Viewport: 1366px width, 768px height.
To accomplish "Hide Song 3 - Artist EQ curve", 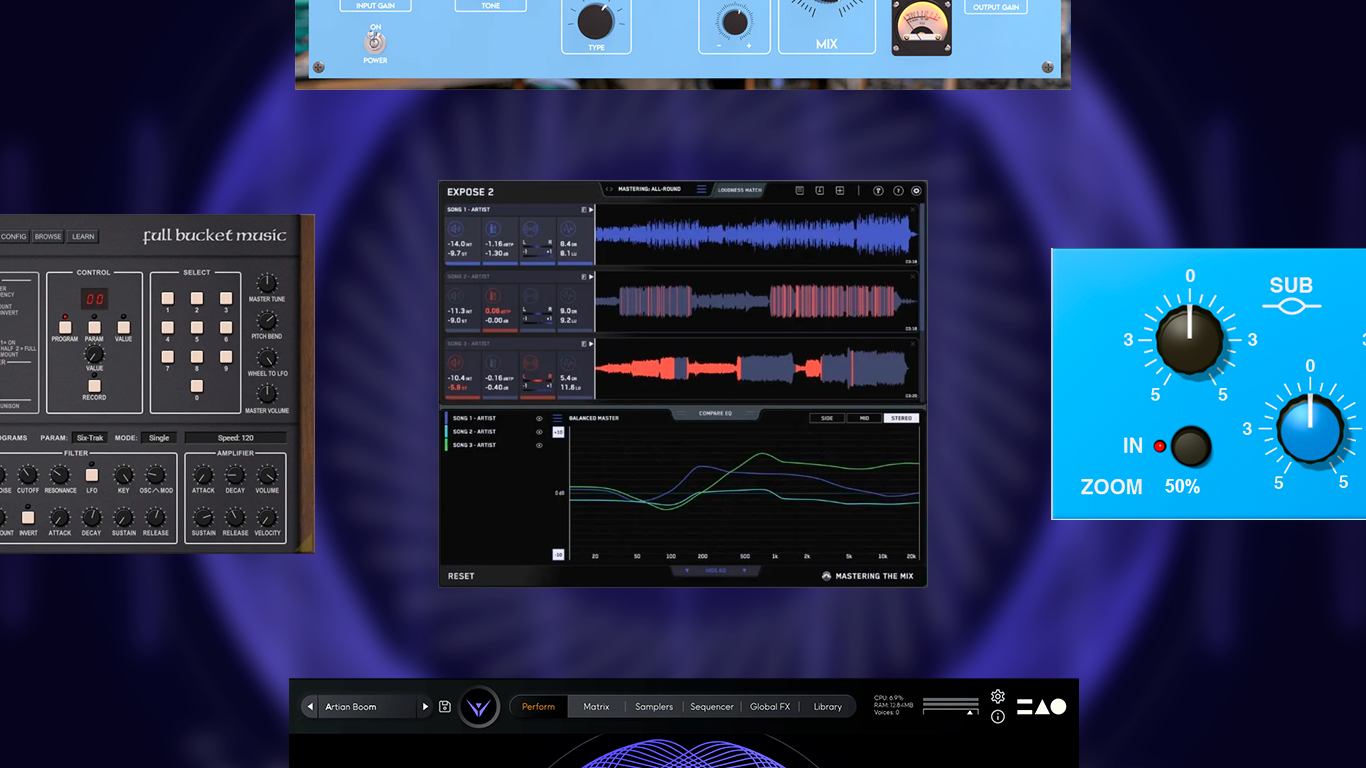I will click(539, 445).
